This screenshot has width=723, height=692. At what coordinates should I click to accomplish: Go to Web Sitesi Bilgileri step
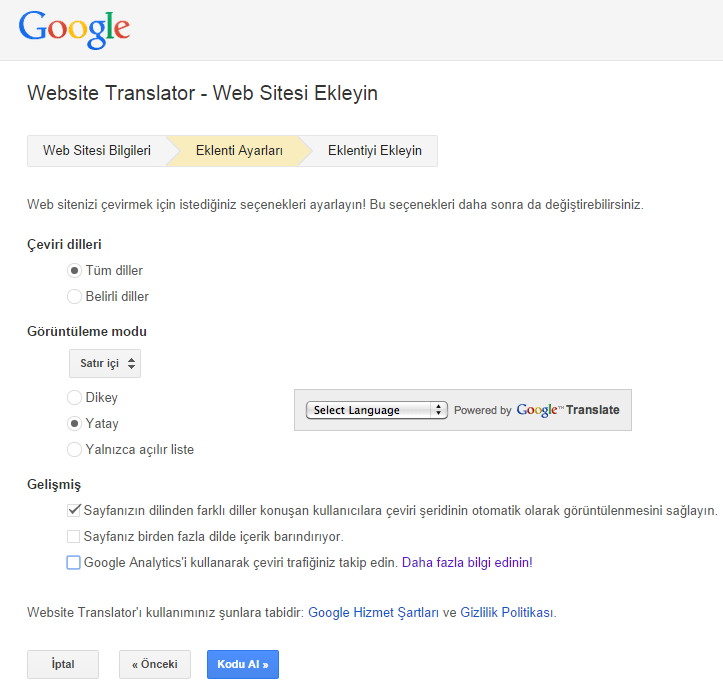97,151
